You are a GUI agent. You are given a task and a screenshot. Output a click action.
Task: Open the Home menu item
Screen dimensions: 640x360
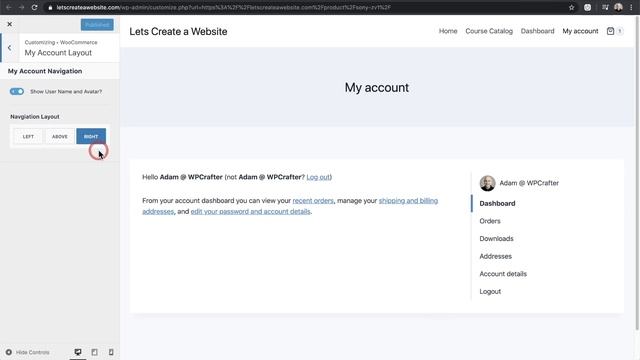(x=448, y=31)
